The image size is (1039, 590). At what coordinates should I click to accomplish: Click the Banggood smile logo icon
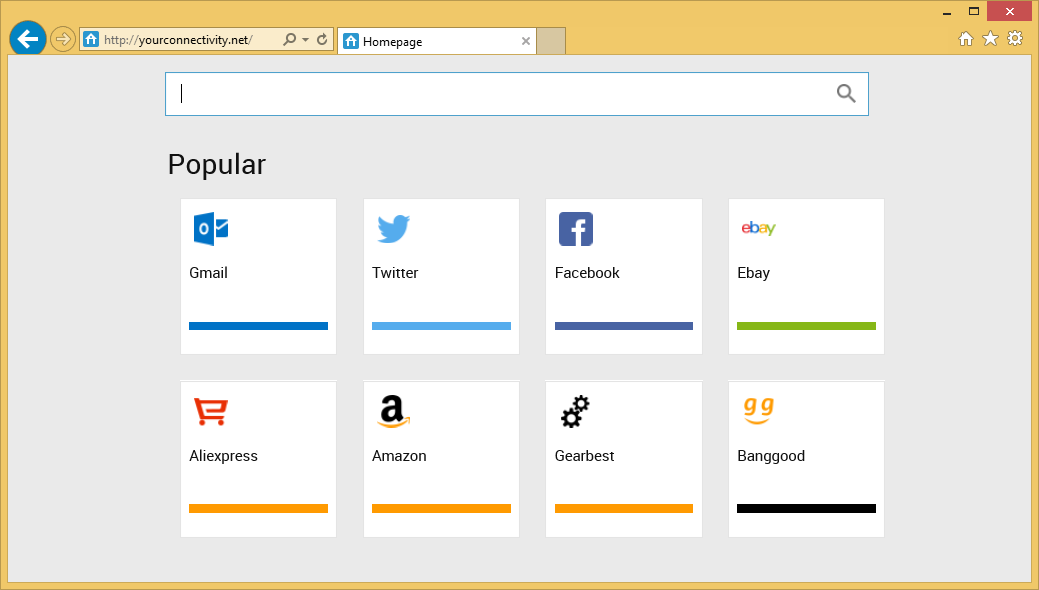759,411
